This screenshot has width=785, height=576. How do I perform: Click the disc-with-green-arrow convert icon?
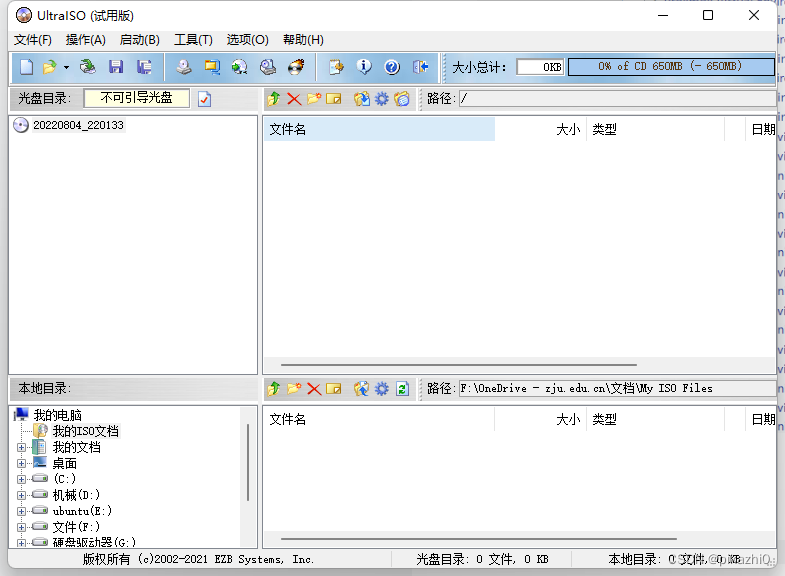pos(239,67)
